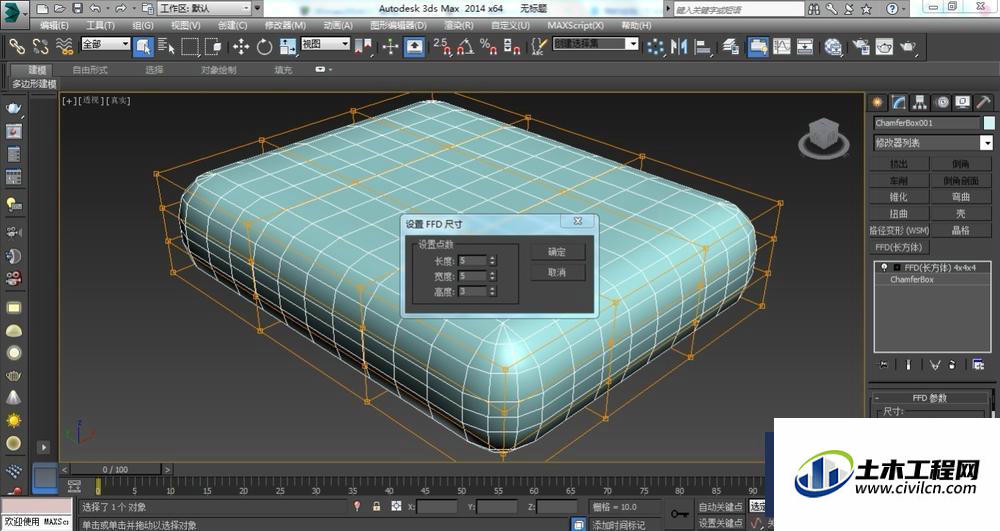Select the Rotate tool

[264, 47]
